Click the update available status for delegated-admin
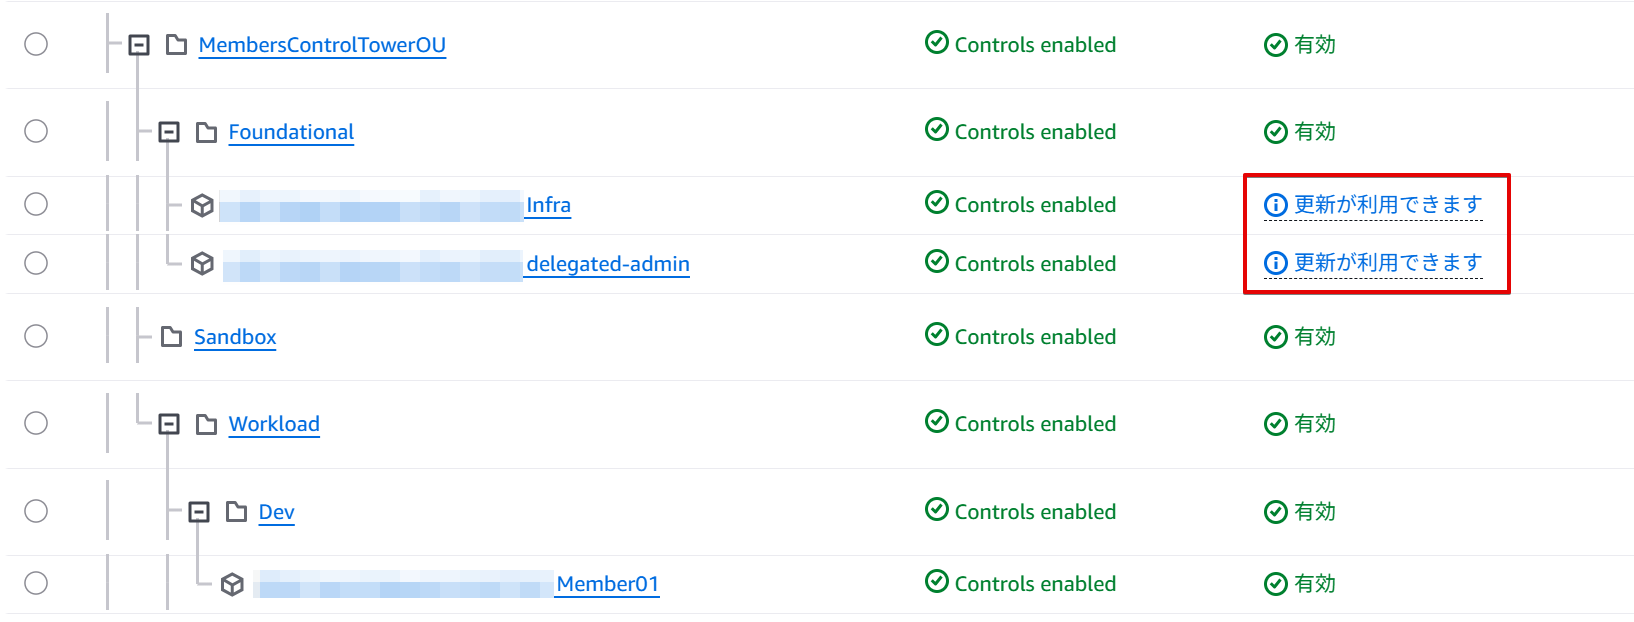 point(1387,263)
